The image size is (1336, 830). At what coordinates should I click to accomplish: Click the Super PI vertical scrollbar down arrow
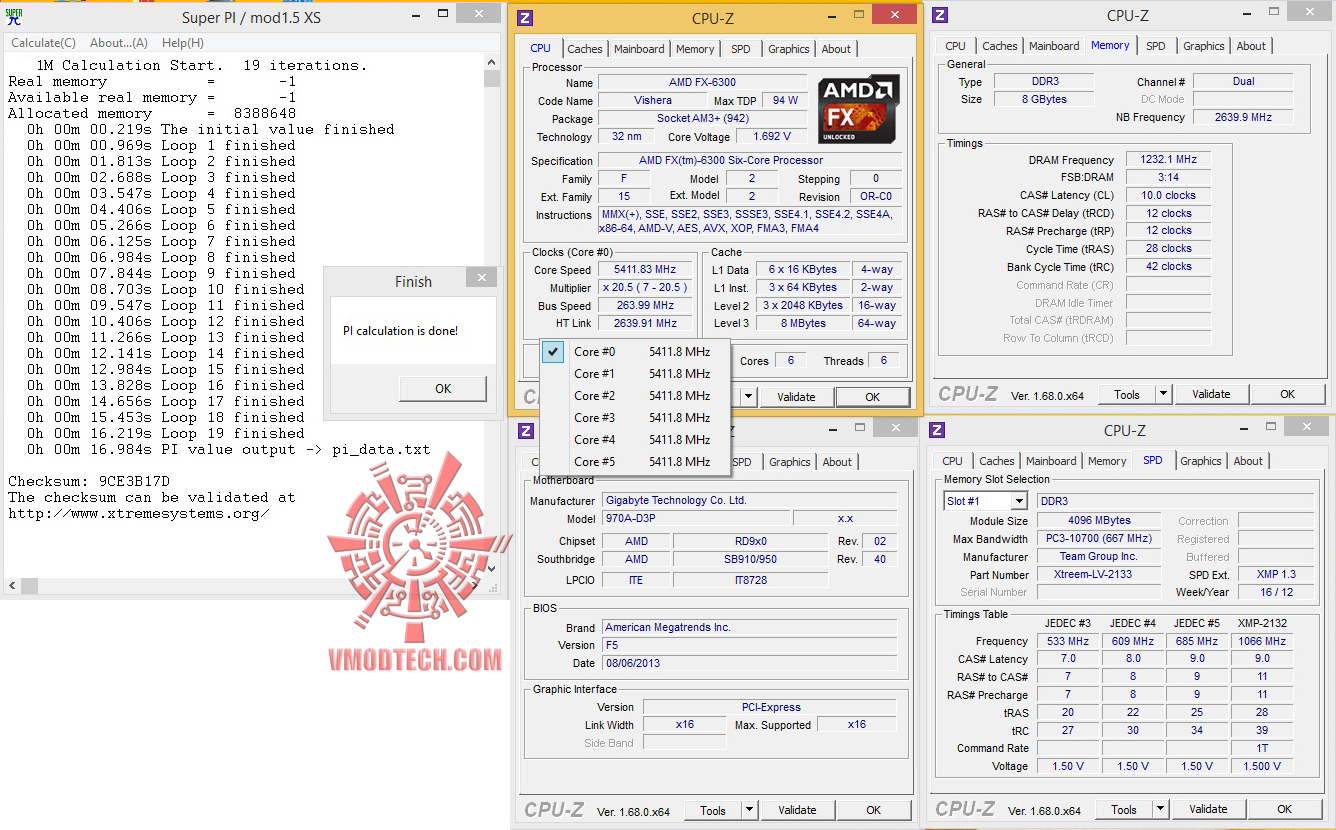coord(491,568)
